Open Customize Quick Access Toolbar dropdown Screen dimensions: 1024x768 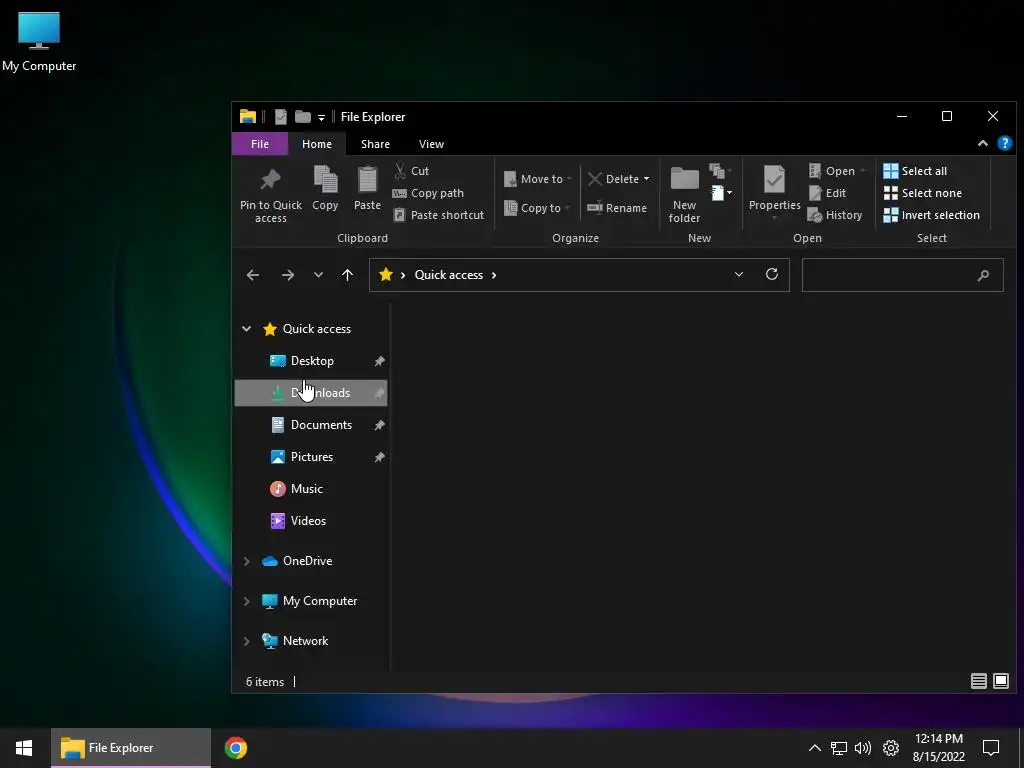point(321,118)
